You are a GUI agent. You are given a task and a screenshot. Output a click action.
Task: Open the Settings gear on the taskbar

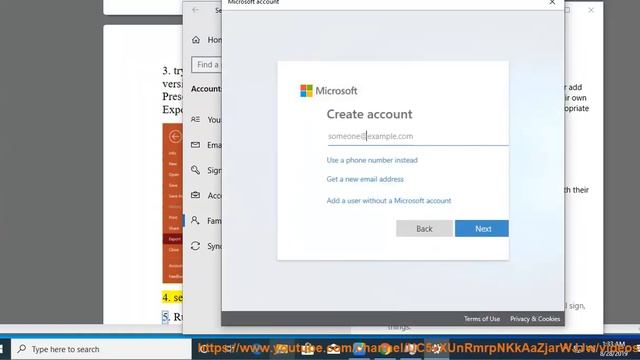pos(436,349)
